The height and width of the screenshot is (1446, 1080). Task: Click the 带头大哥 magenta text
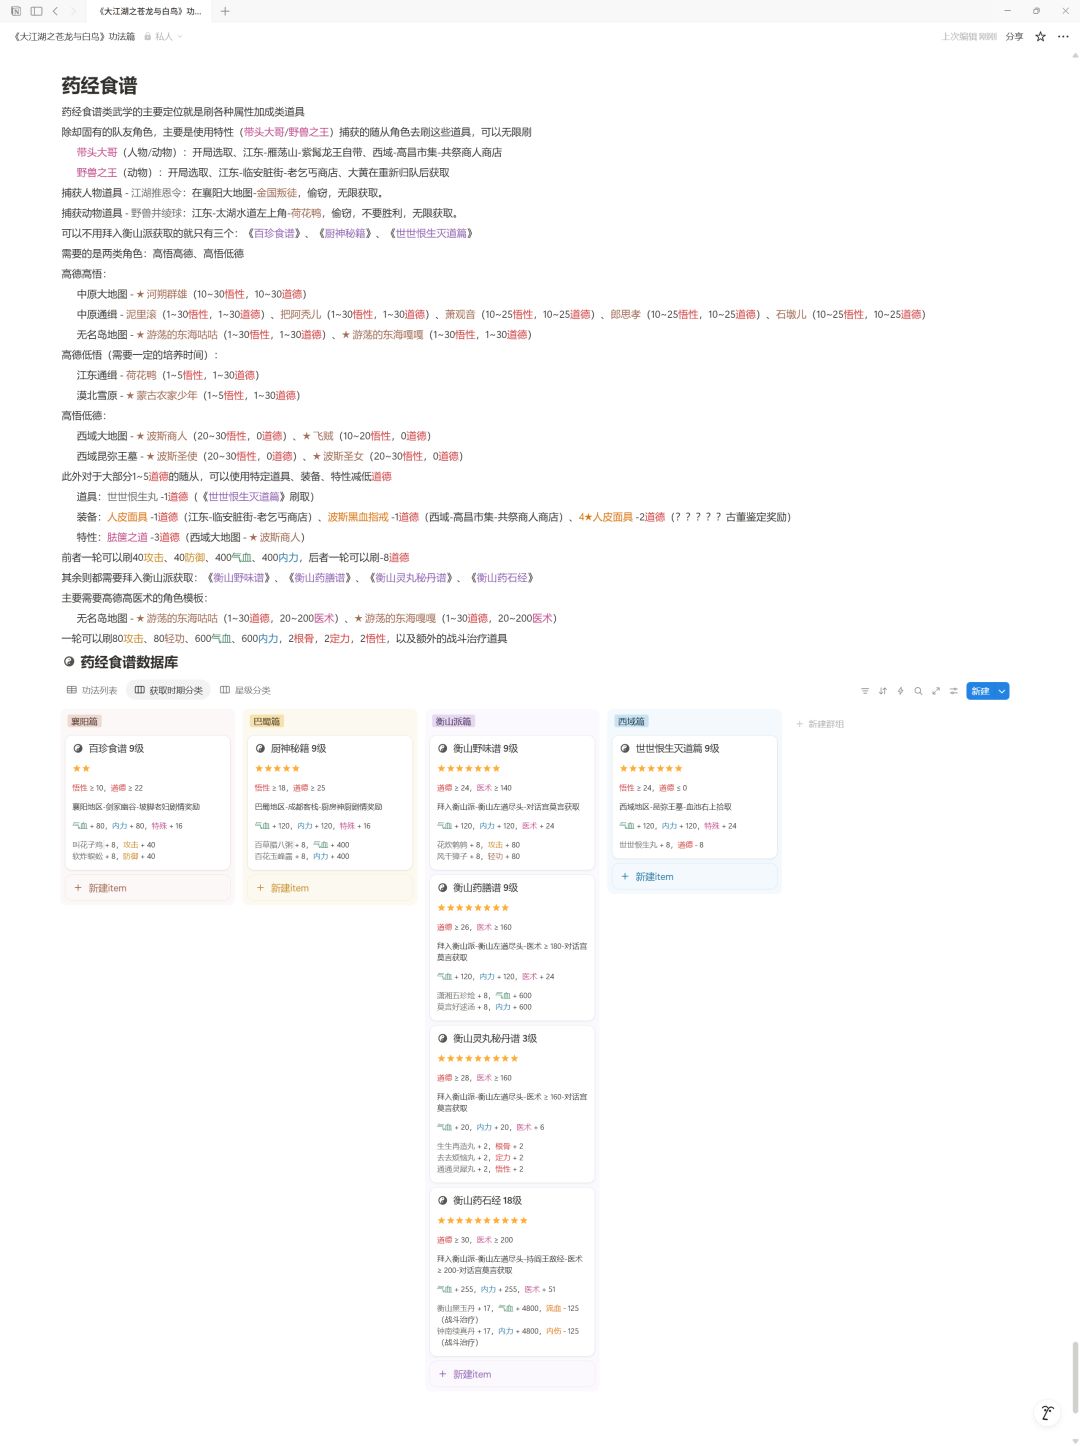pyautogui.click(x=97, y=152)
